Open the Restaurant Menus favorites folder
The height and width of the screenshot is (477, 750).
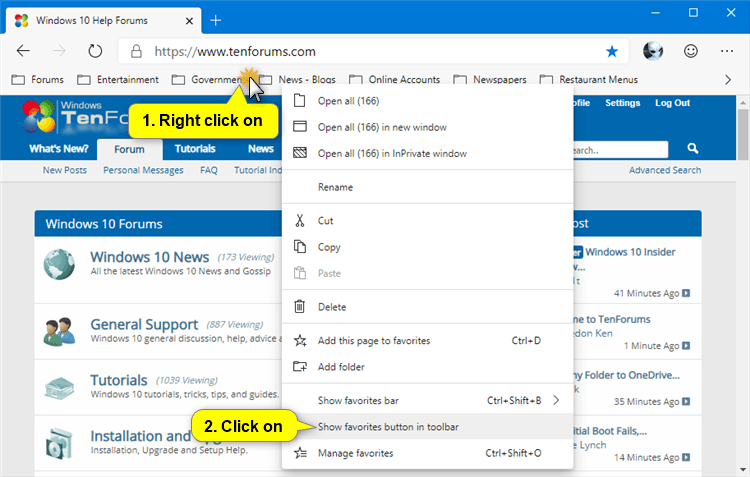tap(589, 79)
